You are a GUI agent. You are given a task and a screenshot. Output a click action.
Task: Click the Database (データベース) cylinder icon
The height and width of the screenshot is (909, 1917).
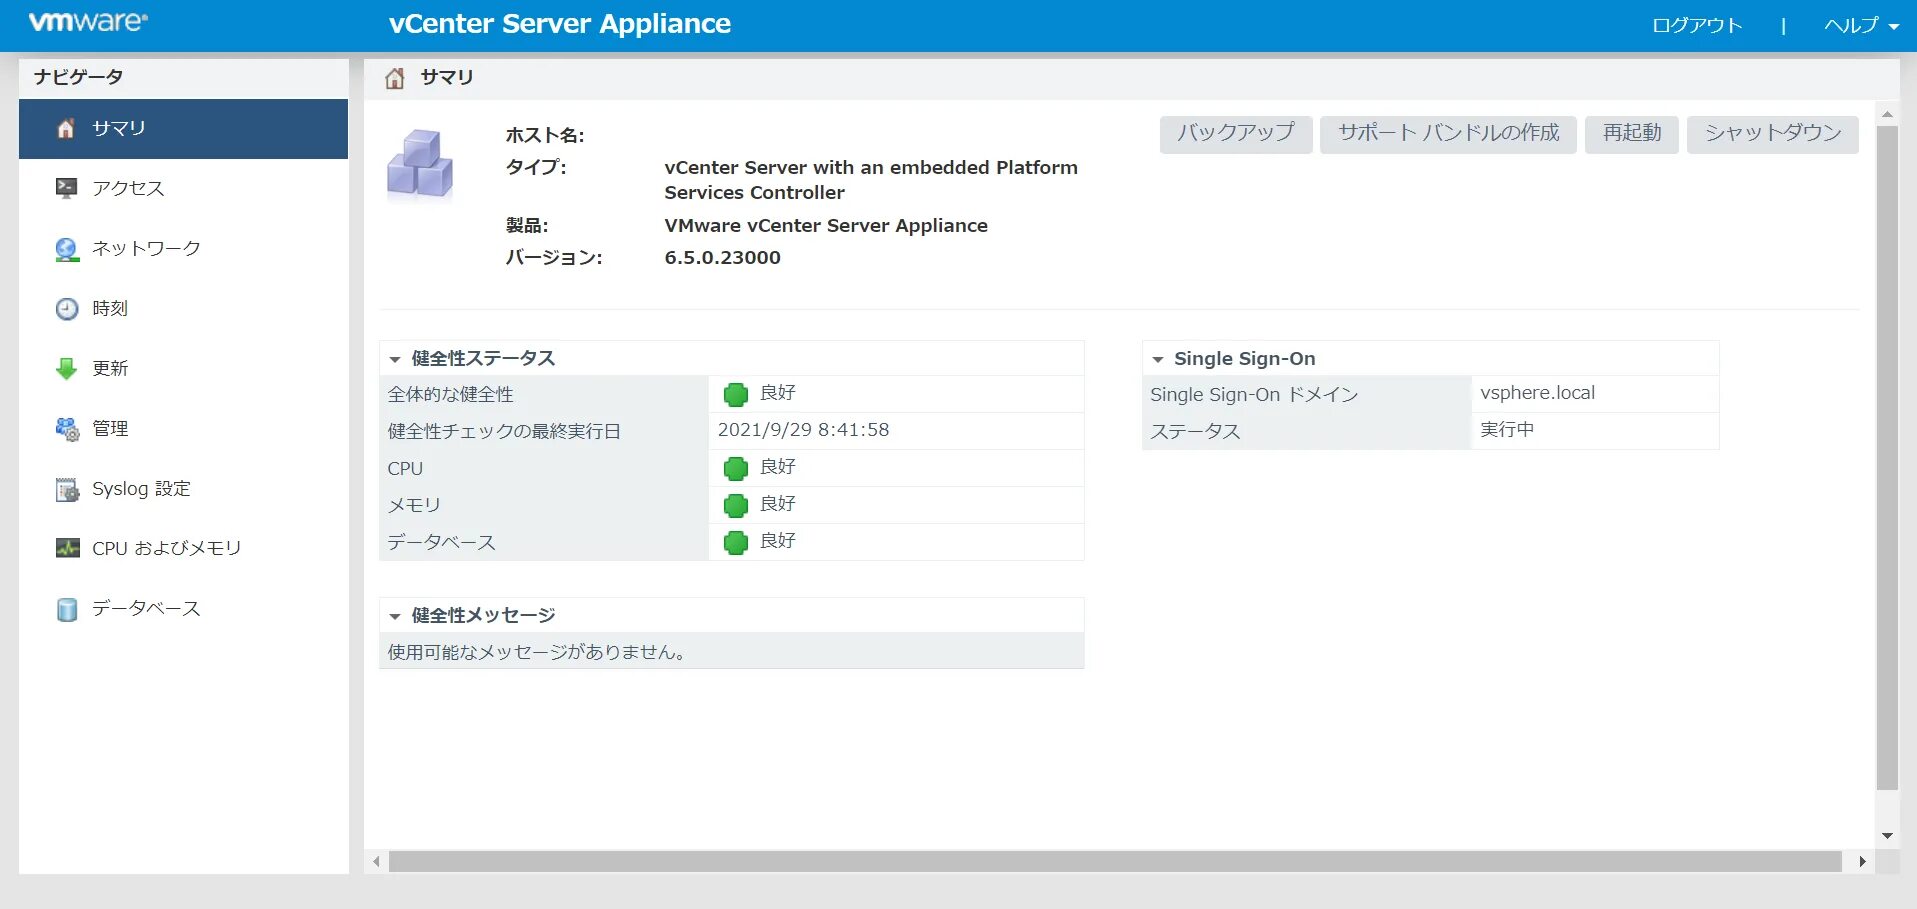pos(66,609)
